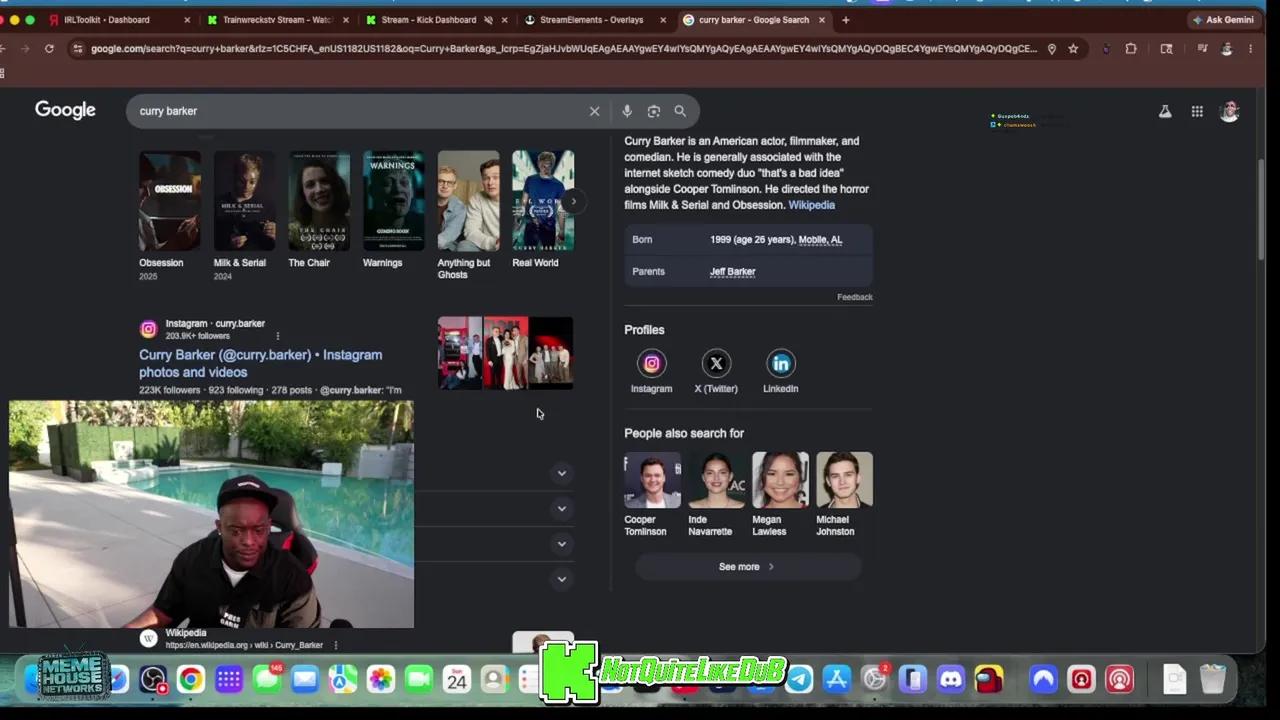Bookmark this page with the star

click(1073, 48)
